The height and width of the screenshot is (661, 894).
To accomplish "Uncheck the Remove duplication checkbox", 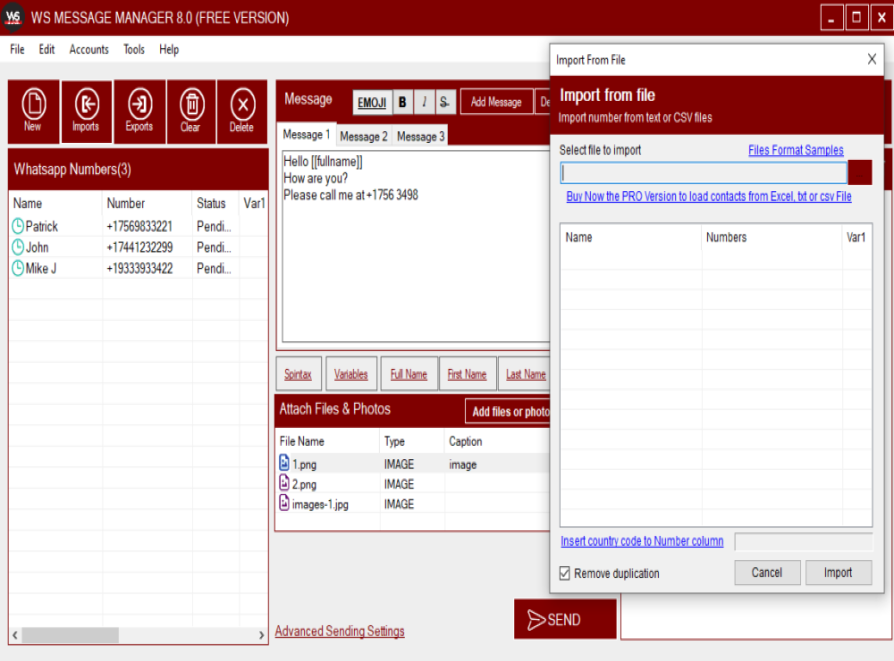I will coord(566,573).
